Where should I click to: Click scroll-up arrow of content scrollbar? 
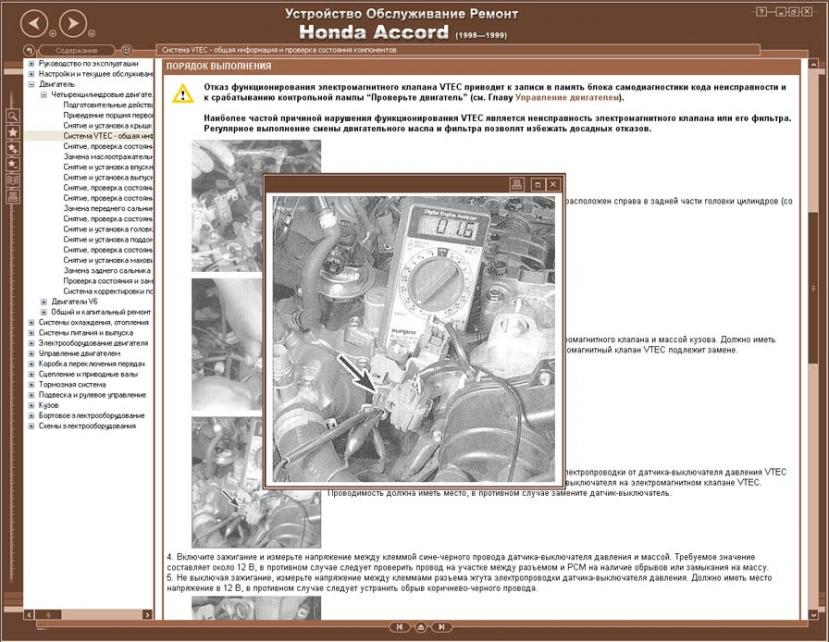pos(814,65)
